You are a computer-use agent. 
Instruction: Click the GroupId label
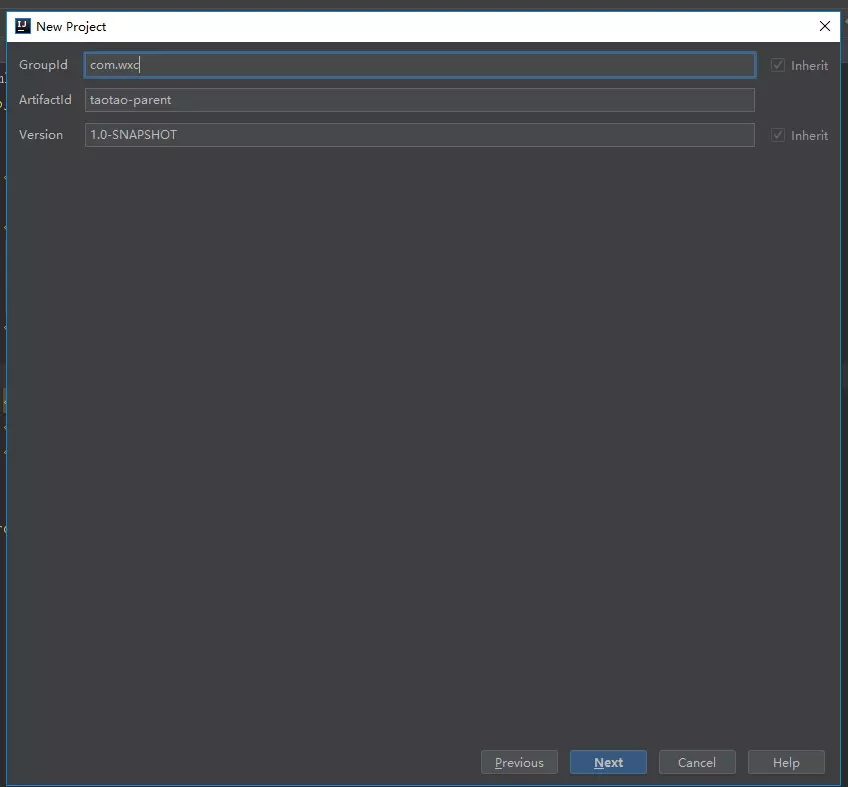tap(43, 65)
